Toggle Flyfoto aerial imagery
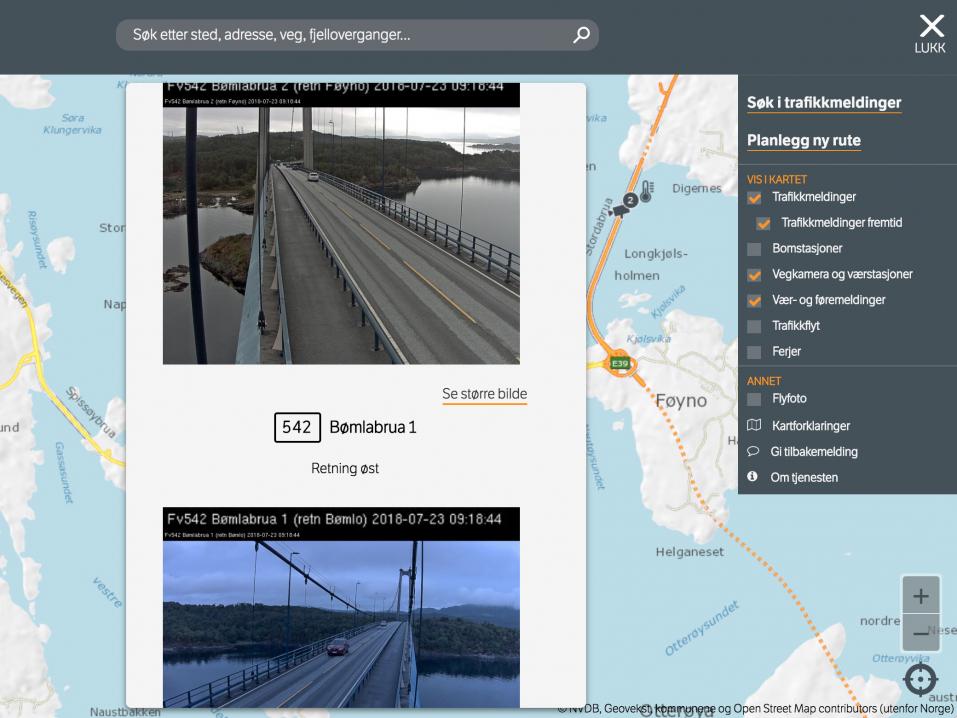 [x=755, y=399]
